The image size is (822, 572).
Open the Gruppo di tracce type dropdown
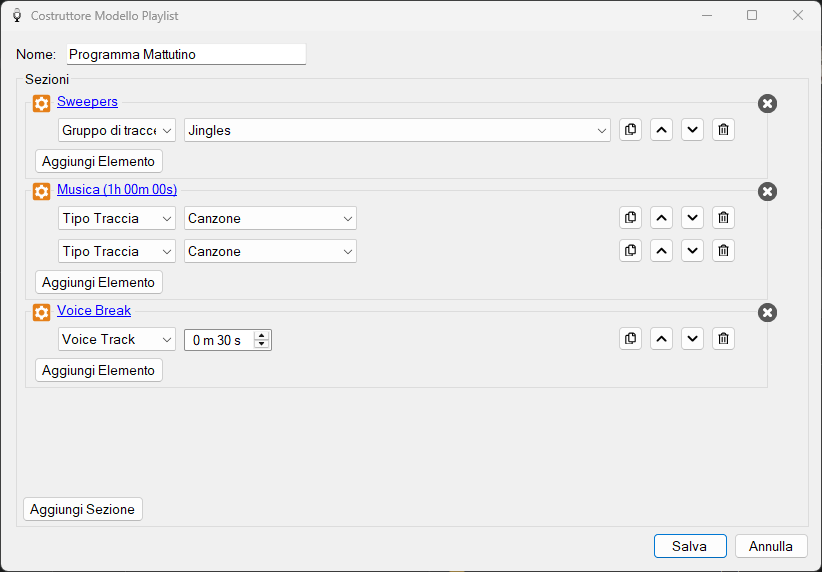tap(116, 130)
